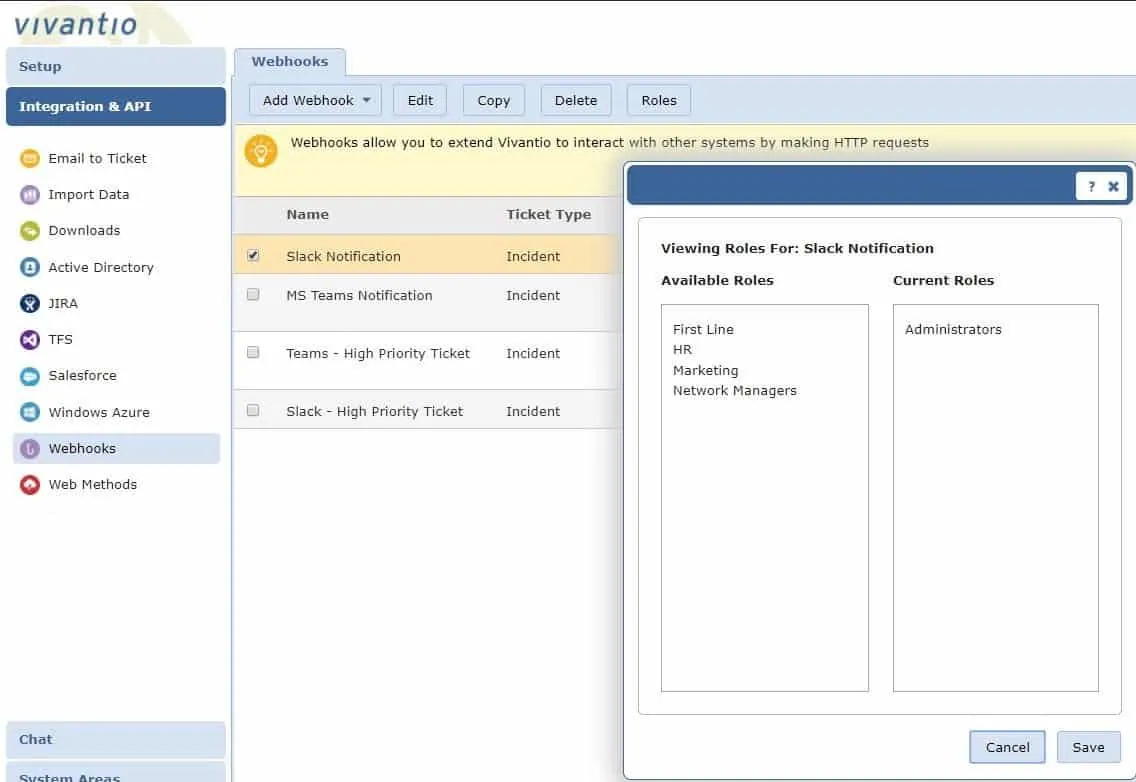The image size is (1136, 782).
Task: Click the Copy button
Action: (x=493, y=100)
